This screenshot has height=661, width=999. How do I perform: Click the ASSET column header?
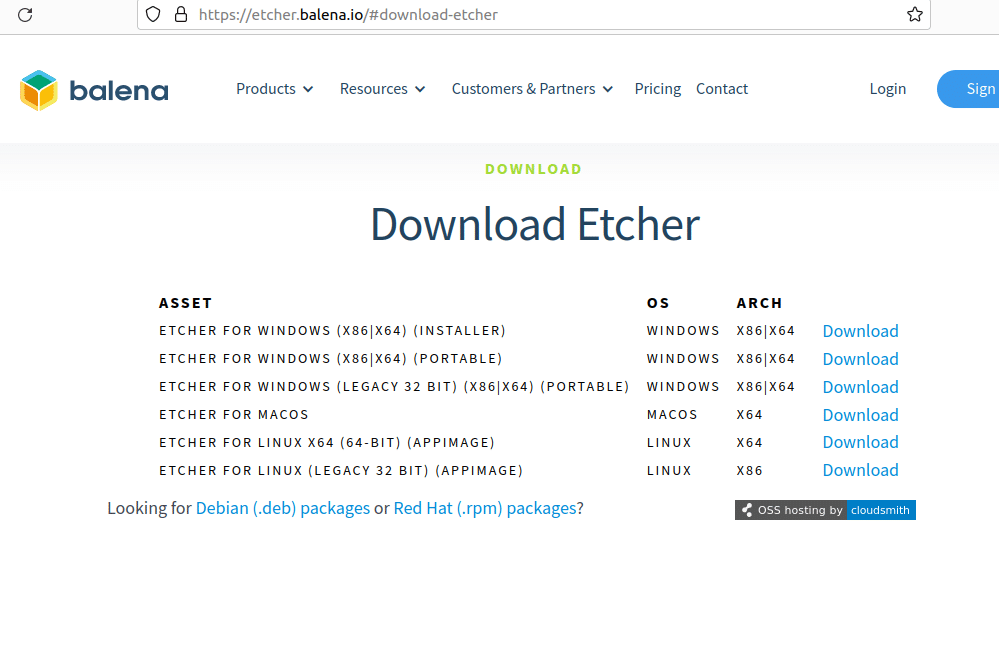(185, 303)
